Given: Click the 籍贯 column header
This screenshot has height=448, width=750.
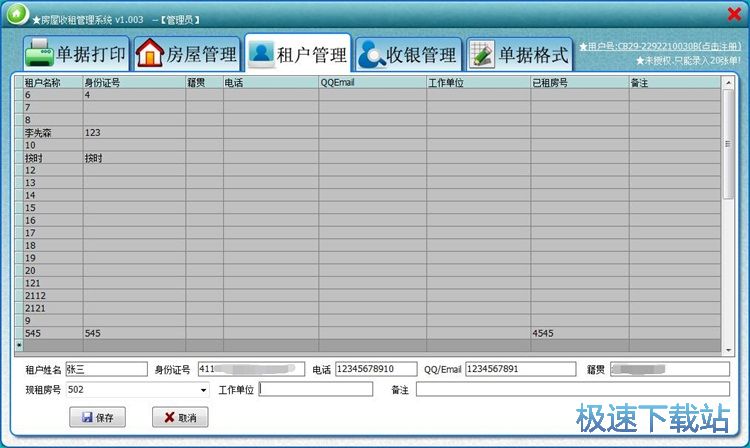Looking at the screenshot, I should 204,82.
